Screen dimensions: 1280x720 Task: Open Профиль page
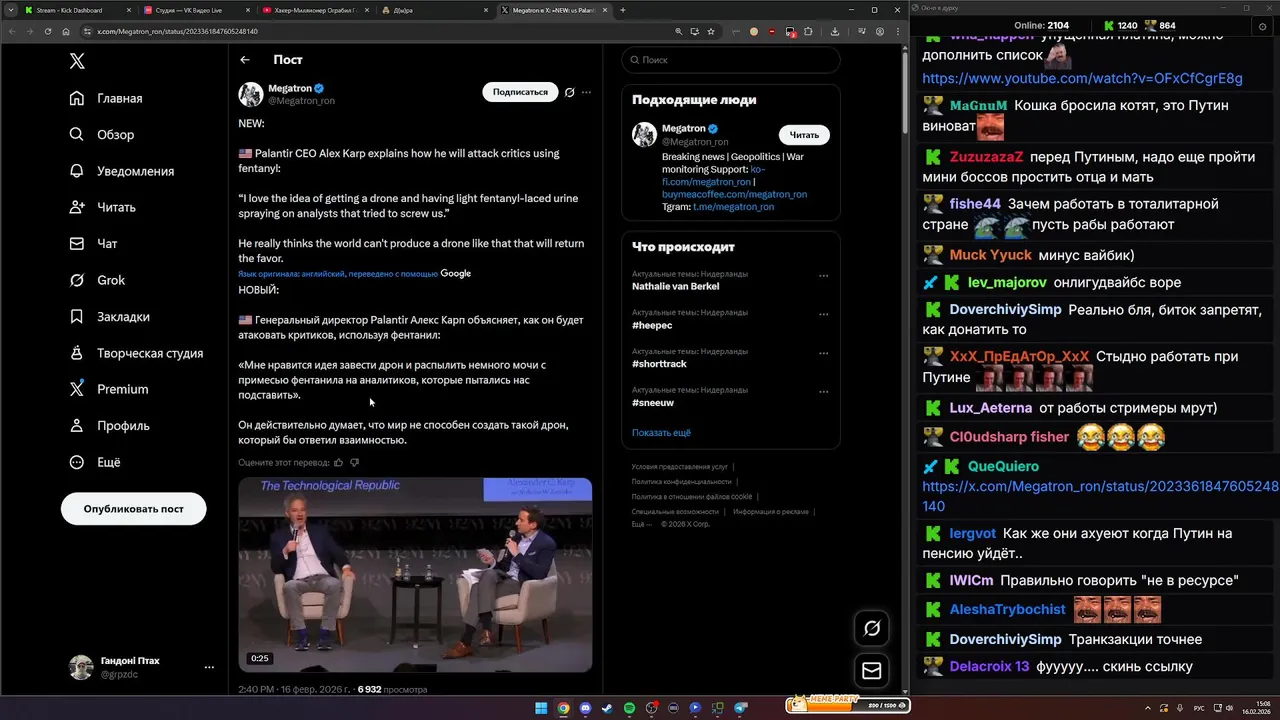tap(110, 425)
